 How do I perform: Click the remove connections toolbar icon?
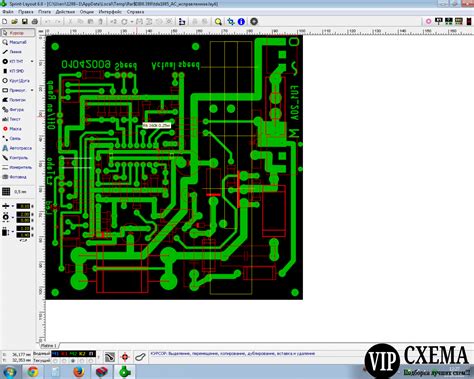pos(182,22)
